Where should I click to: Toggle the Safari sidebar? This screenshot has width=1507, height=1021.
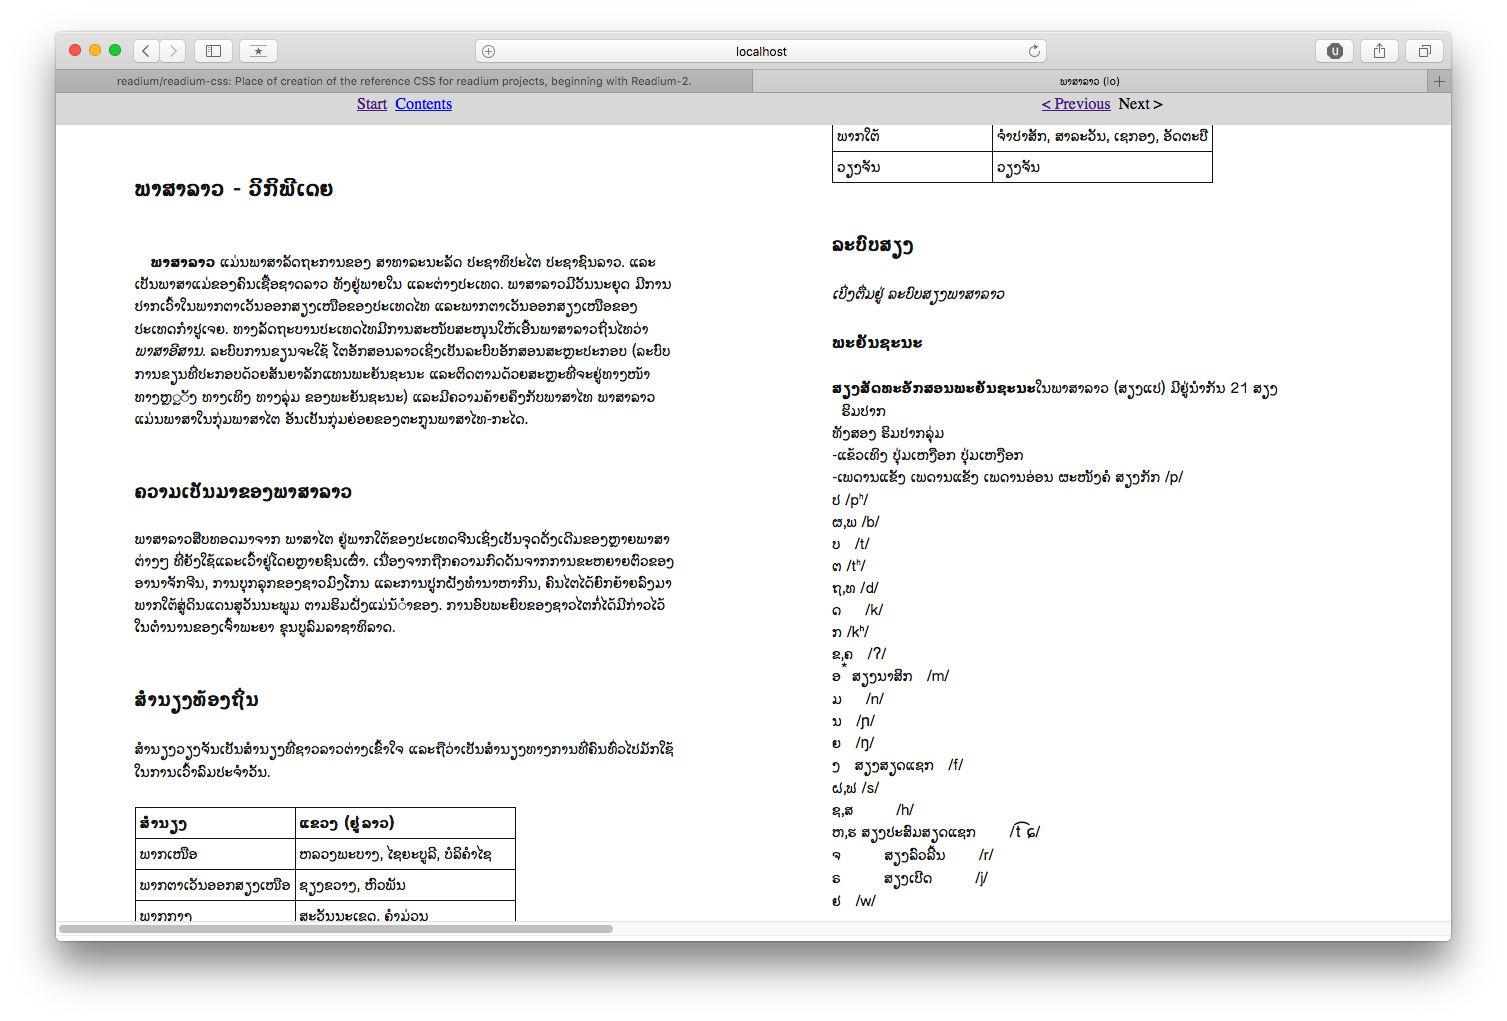(213, 51)
